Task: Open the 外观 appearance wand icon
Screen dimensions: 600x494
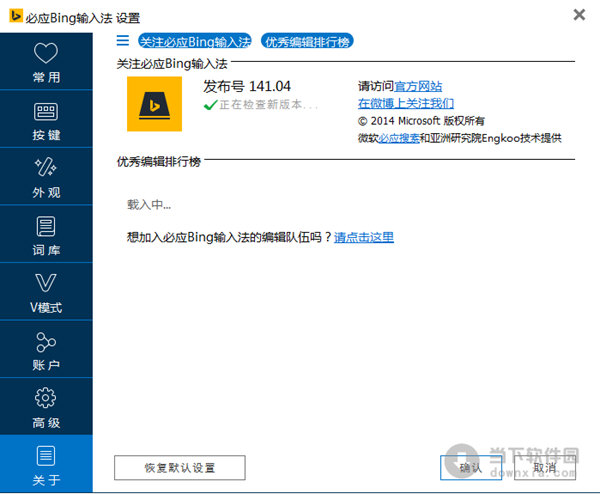Action: (46, 167)
